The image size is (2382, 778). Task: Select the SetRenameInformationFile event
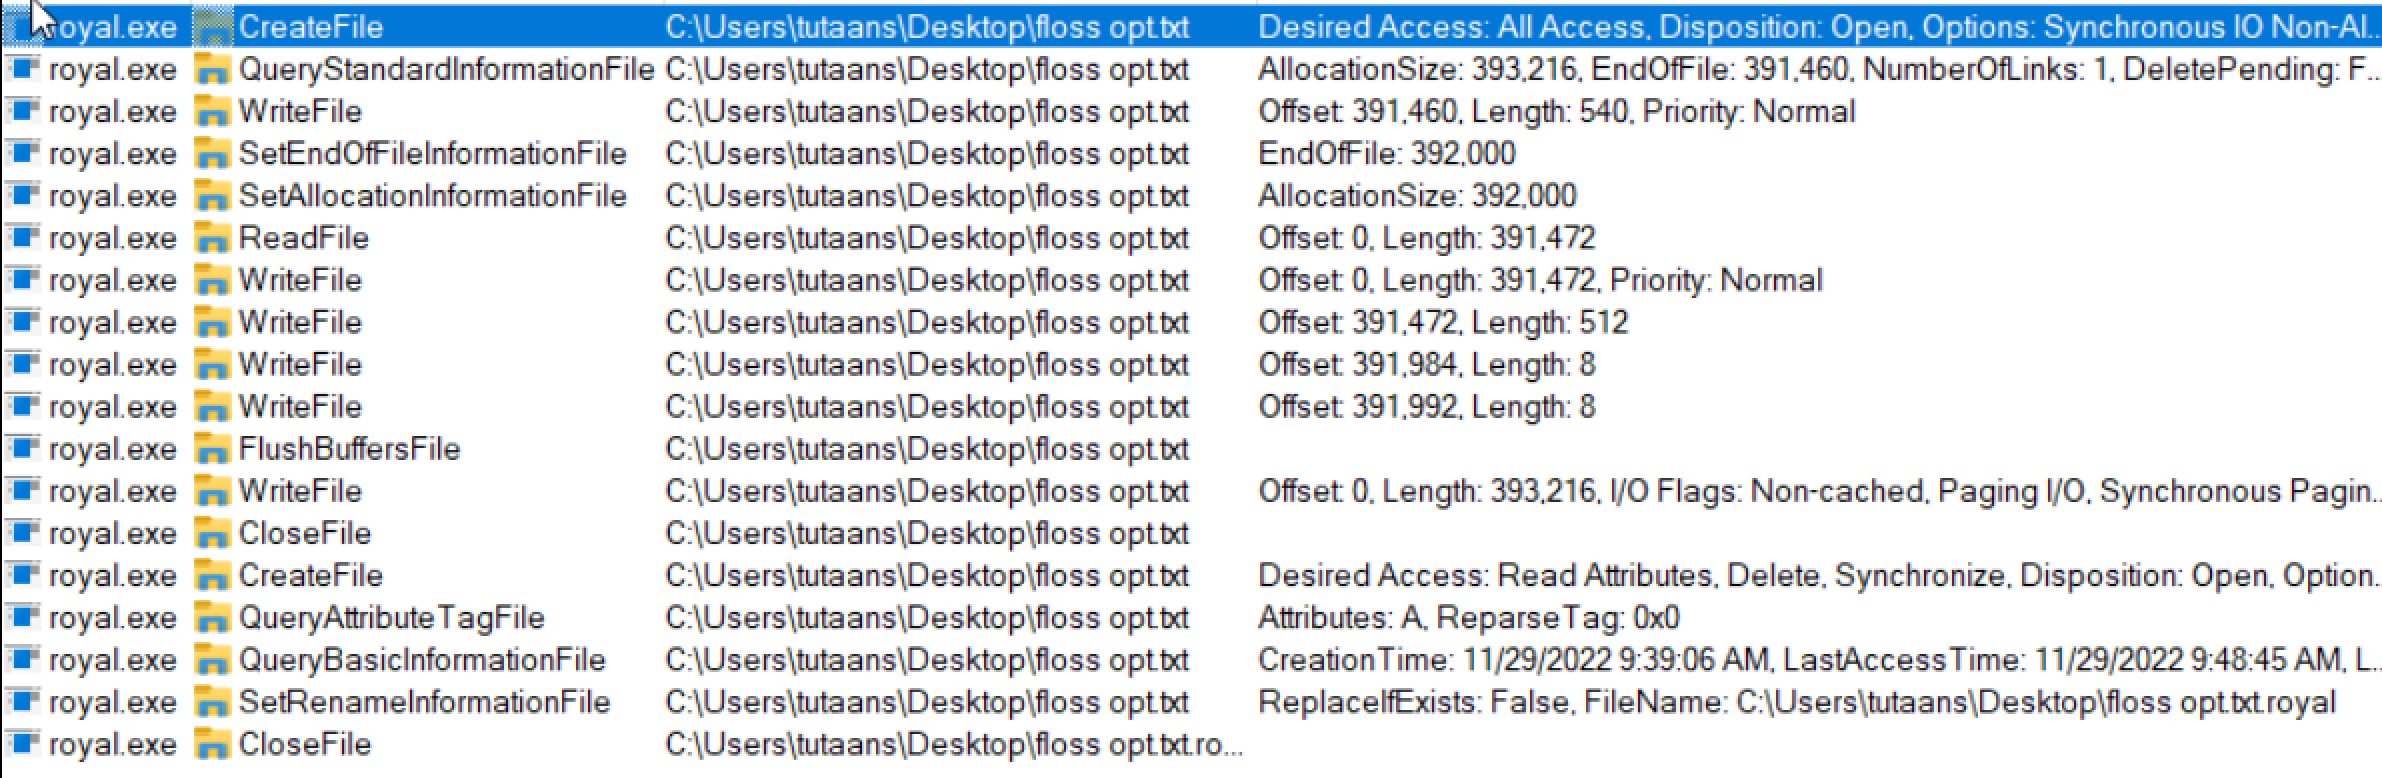click(x=424, y=702)
